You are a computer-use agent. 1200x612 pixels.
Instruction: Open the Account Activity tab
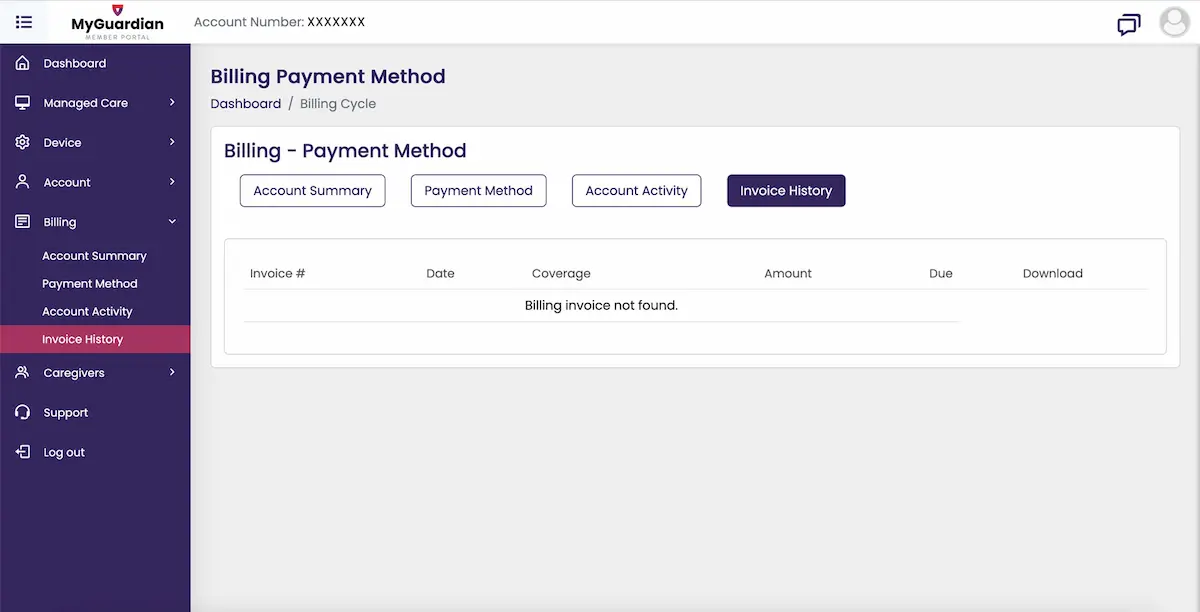[636, 190]
